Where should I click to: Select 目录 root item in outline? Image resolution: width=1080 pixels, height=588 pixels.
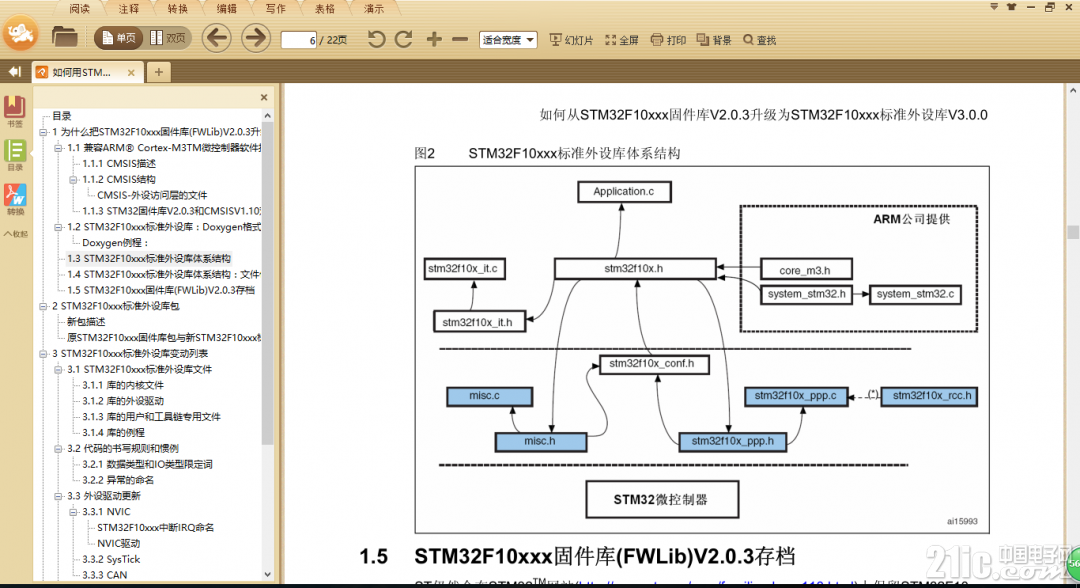point(62,116)
